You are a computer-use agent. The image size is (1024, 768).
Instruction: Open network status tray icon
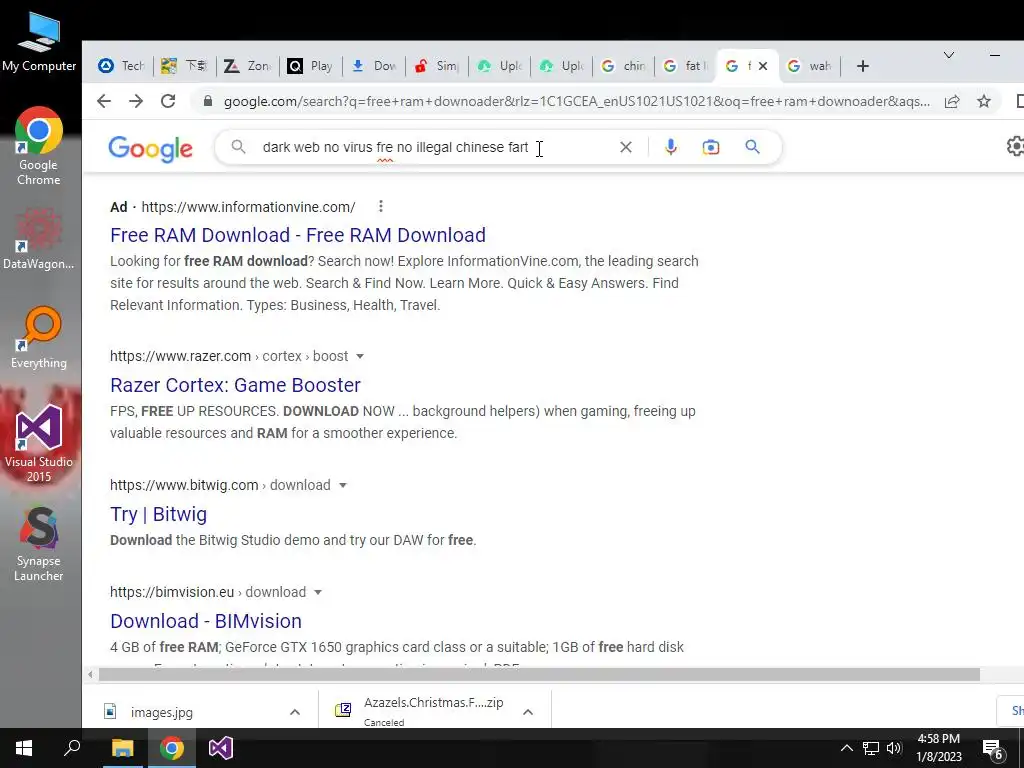point(871,748)
